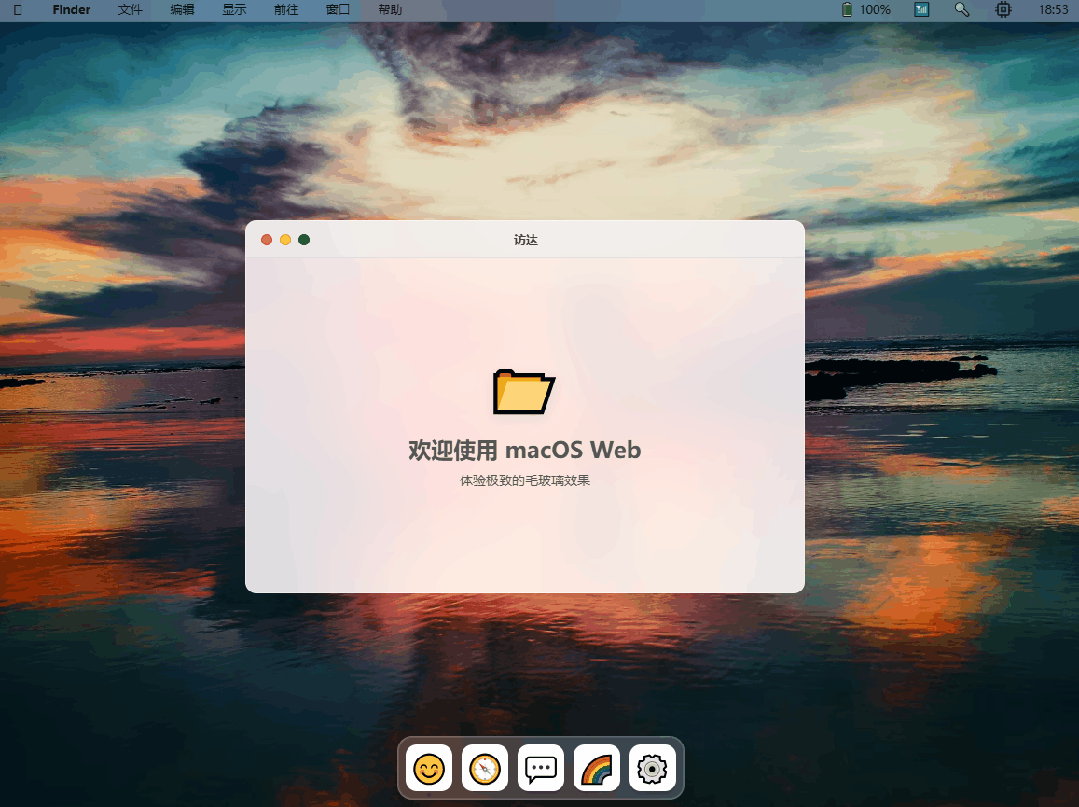Launch the compass Safari icon in dock
The height and width of the screenshot is (807, 1079).
coord(484,768)
